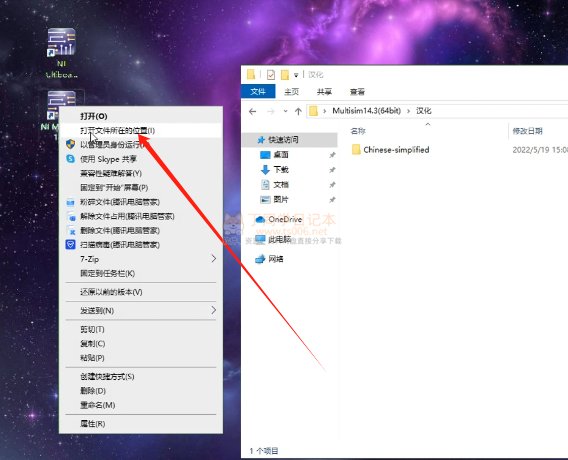Switch to the 主页 ribbon tab
The image size is (568, 460).
[x=292, y=92]
